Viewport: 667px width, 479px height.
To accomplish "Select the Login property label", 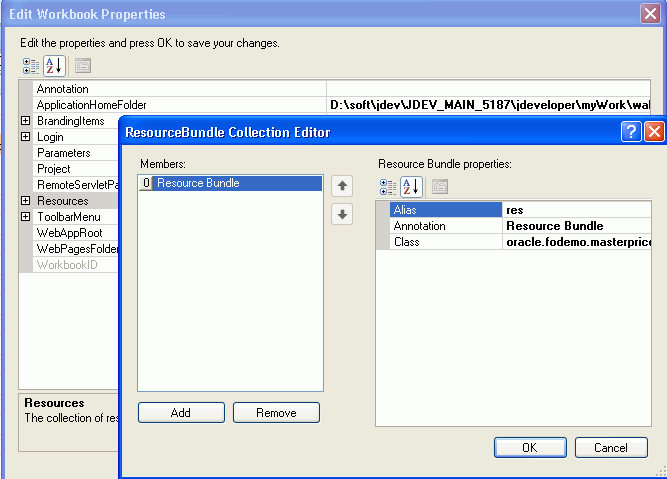I will pyautogui.click(x=50, y=137).
